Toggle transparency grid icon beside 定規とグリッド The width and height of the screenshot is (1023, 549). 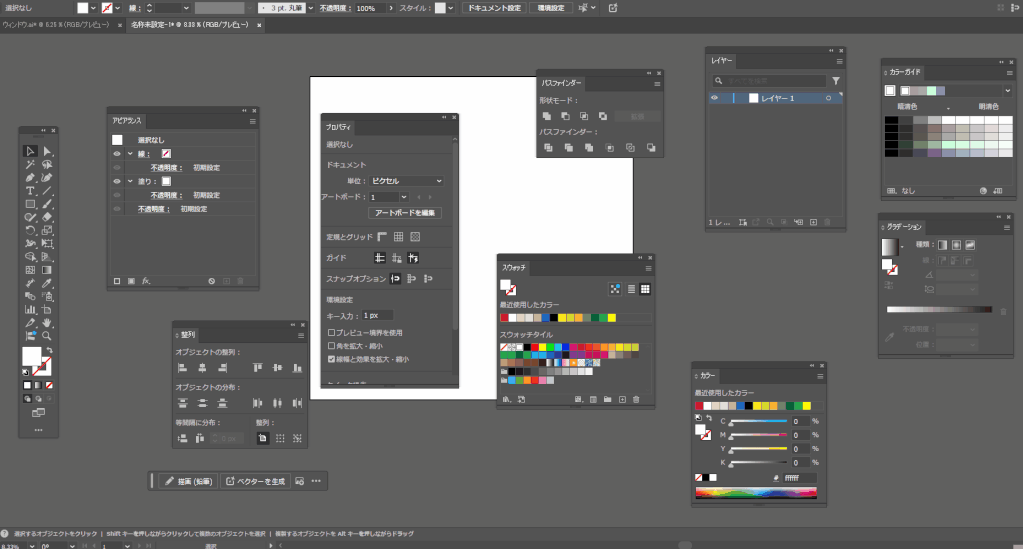(415, 237)
